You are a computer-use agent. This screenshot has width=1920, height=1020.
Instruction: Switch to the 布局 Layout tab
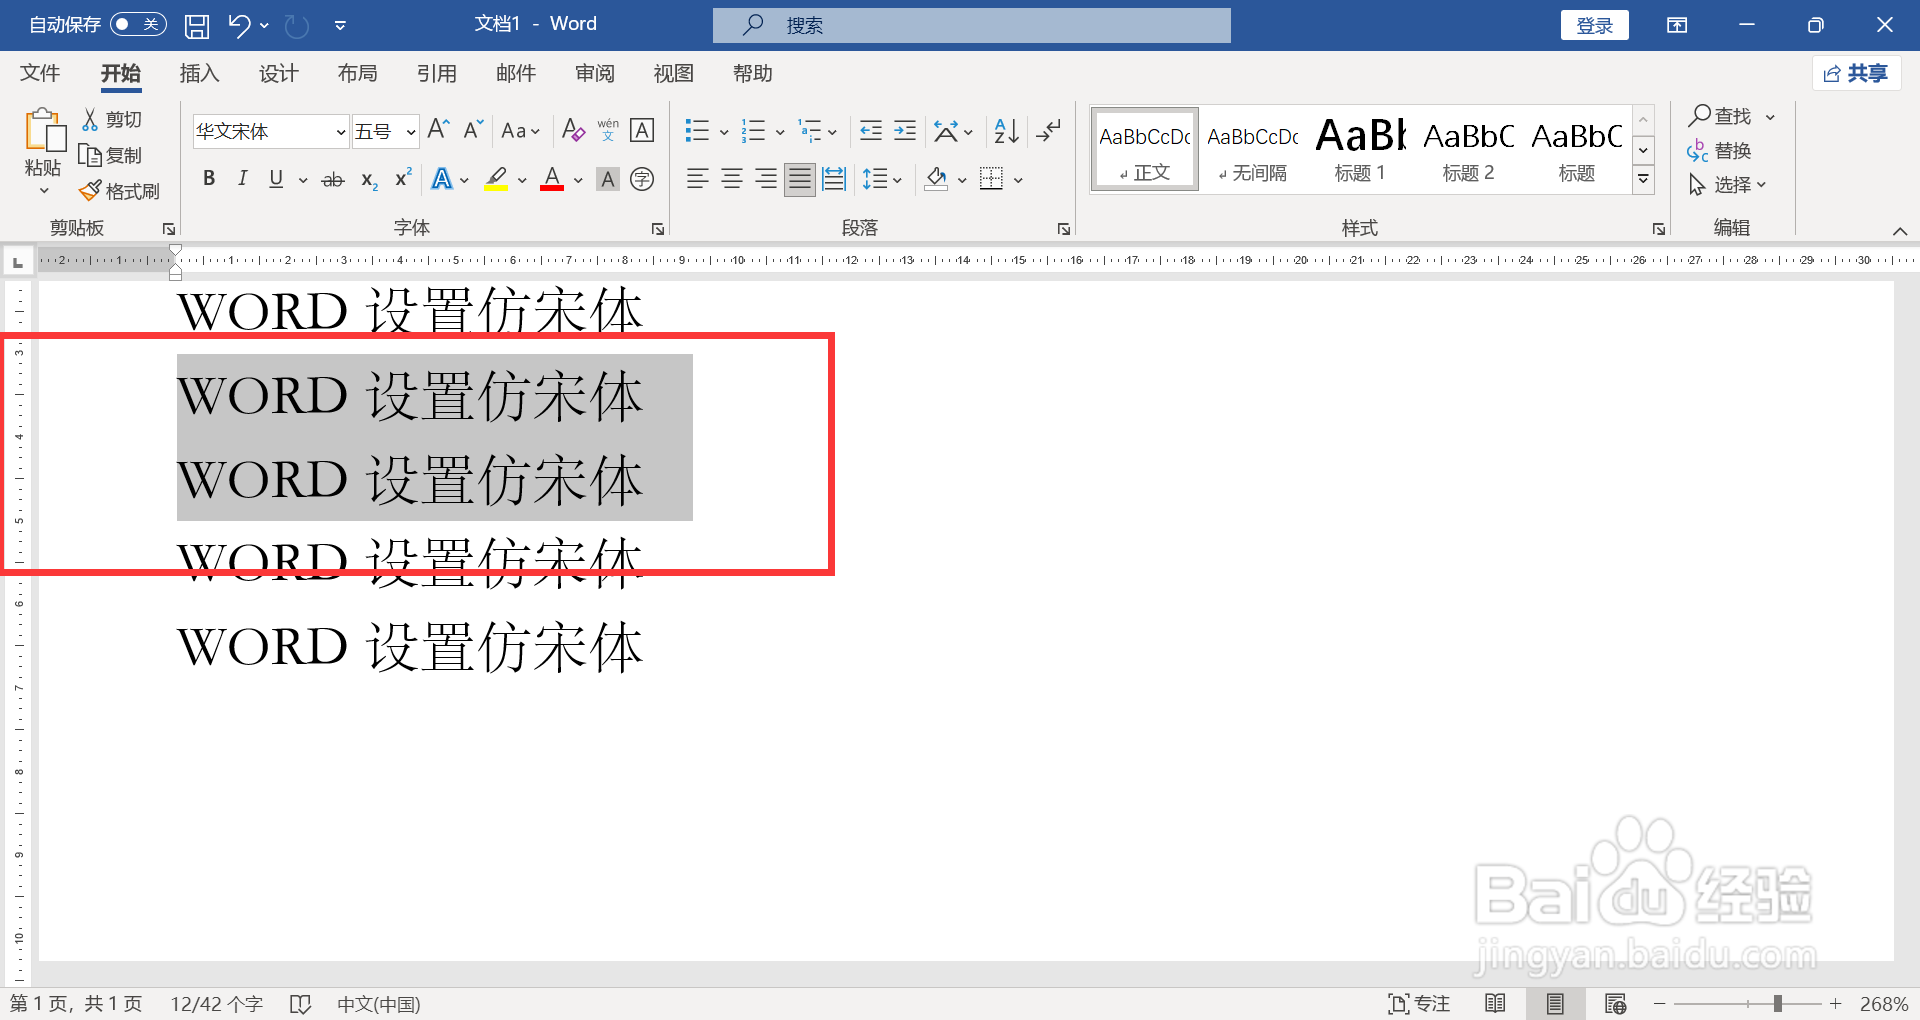pos(357,73)
